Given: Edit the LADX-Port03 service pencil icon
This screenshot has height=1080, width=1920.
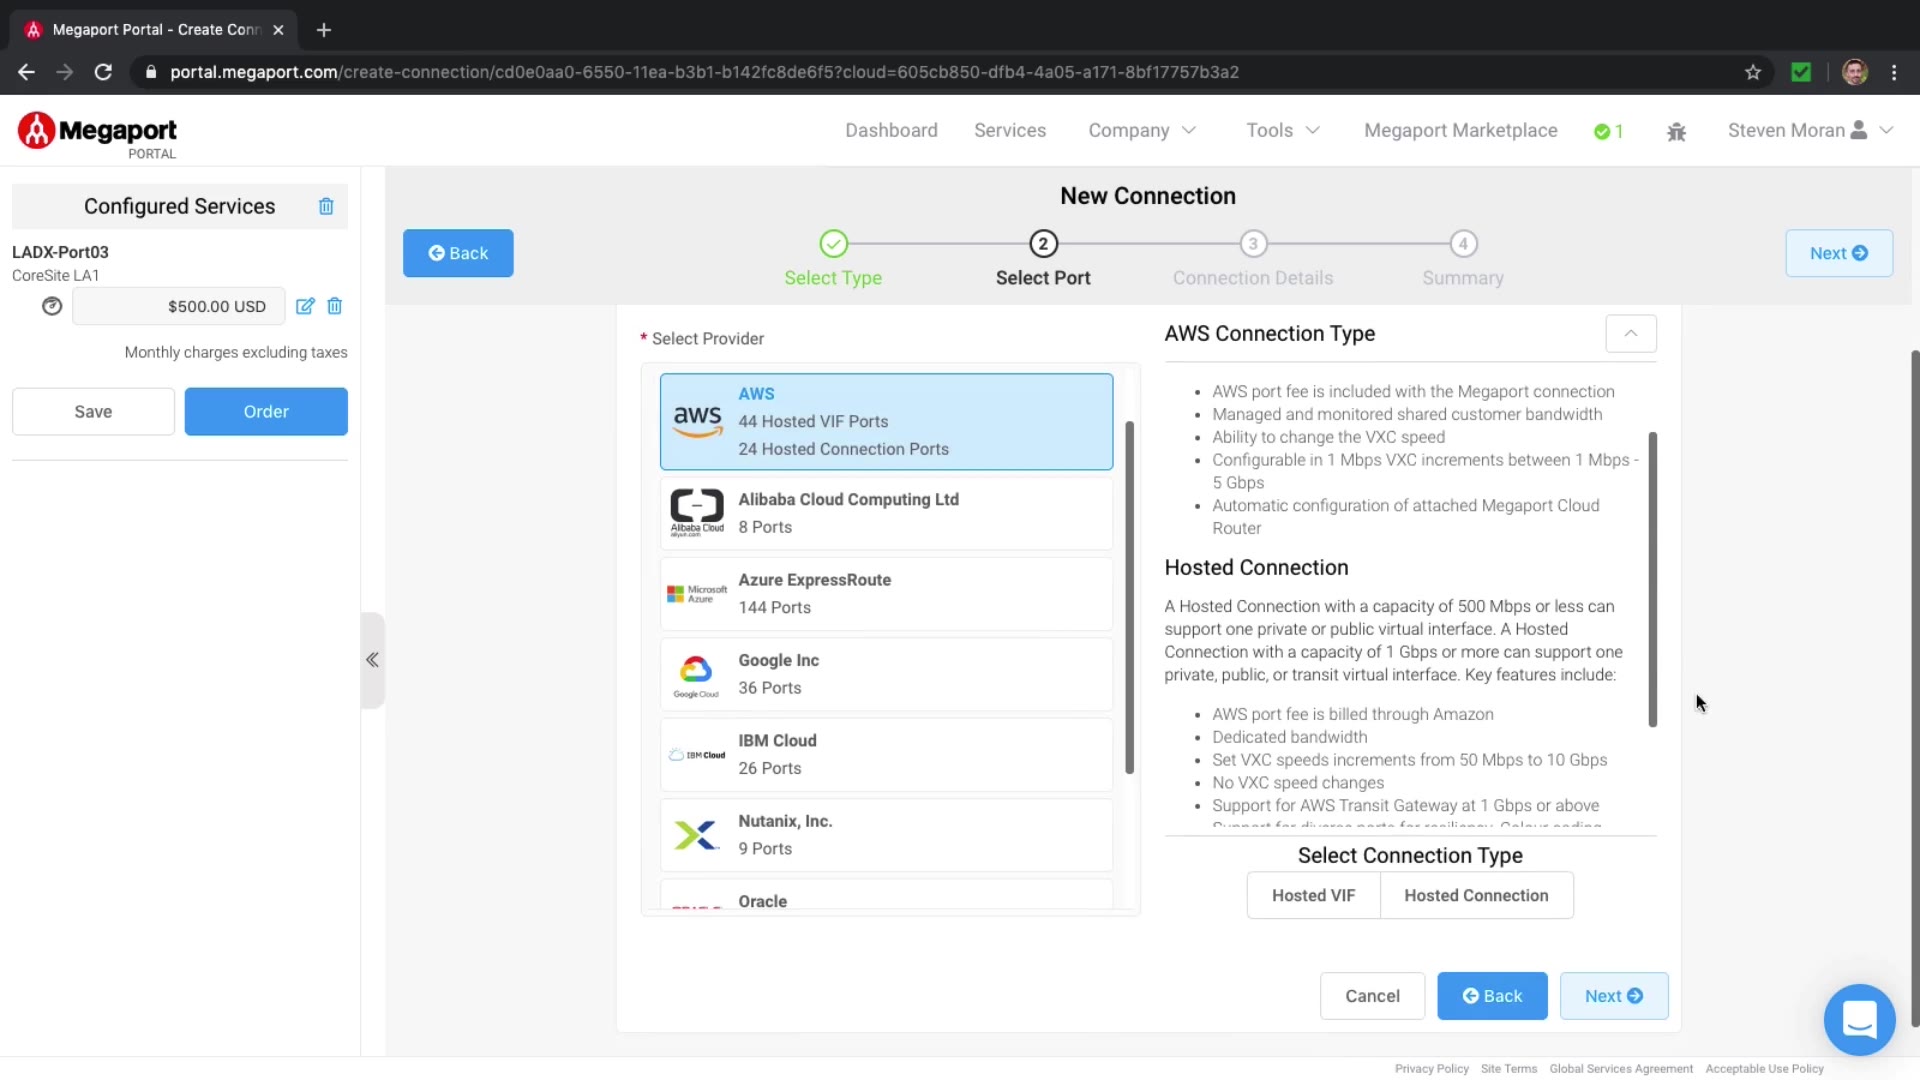Looking at the screenshot, I should (x=305, y=306).
